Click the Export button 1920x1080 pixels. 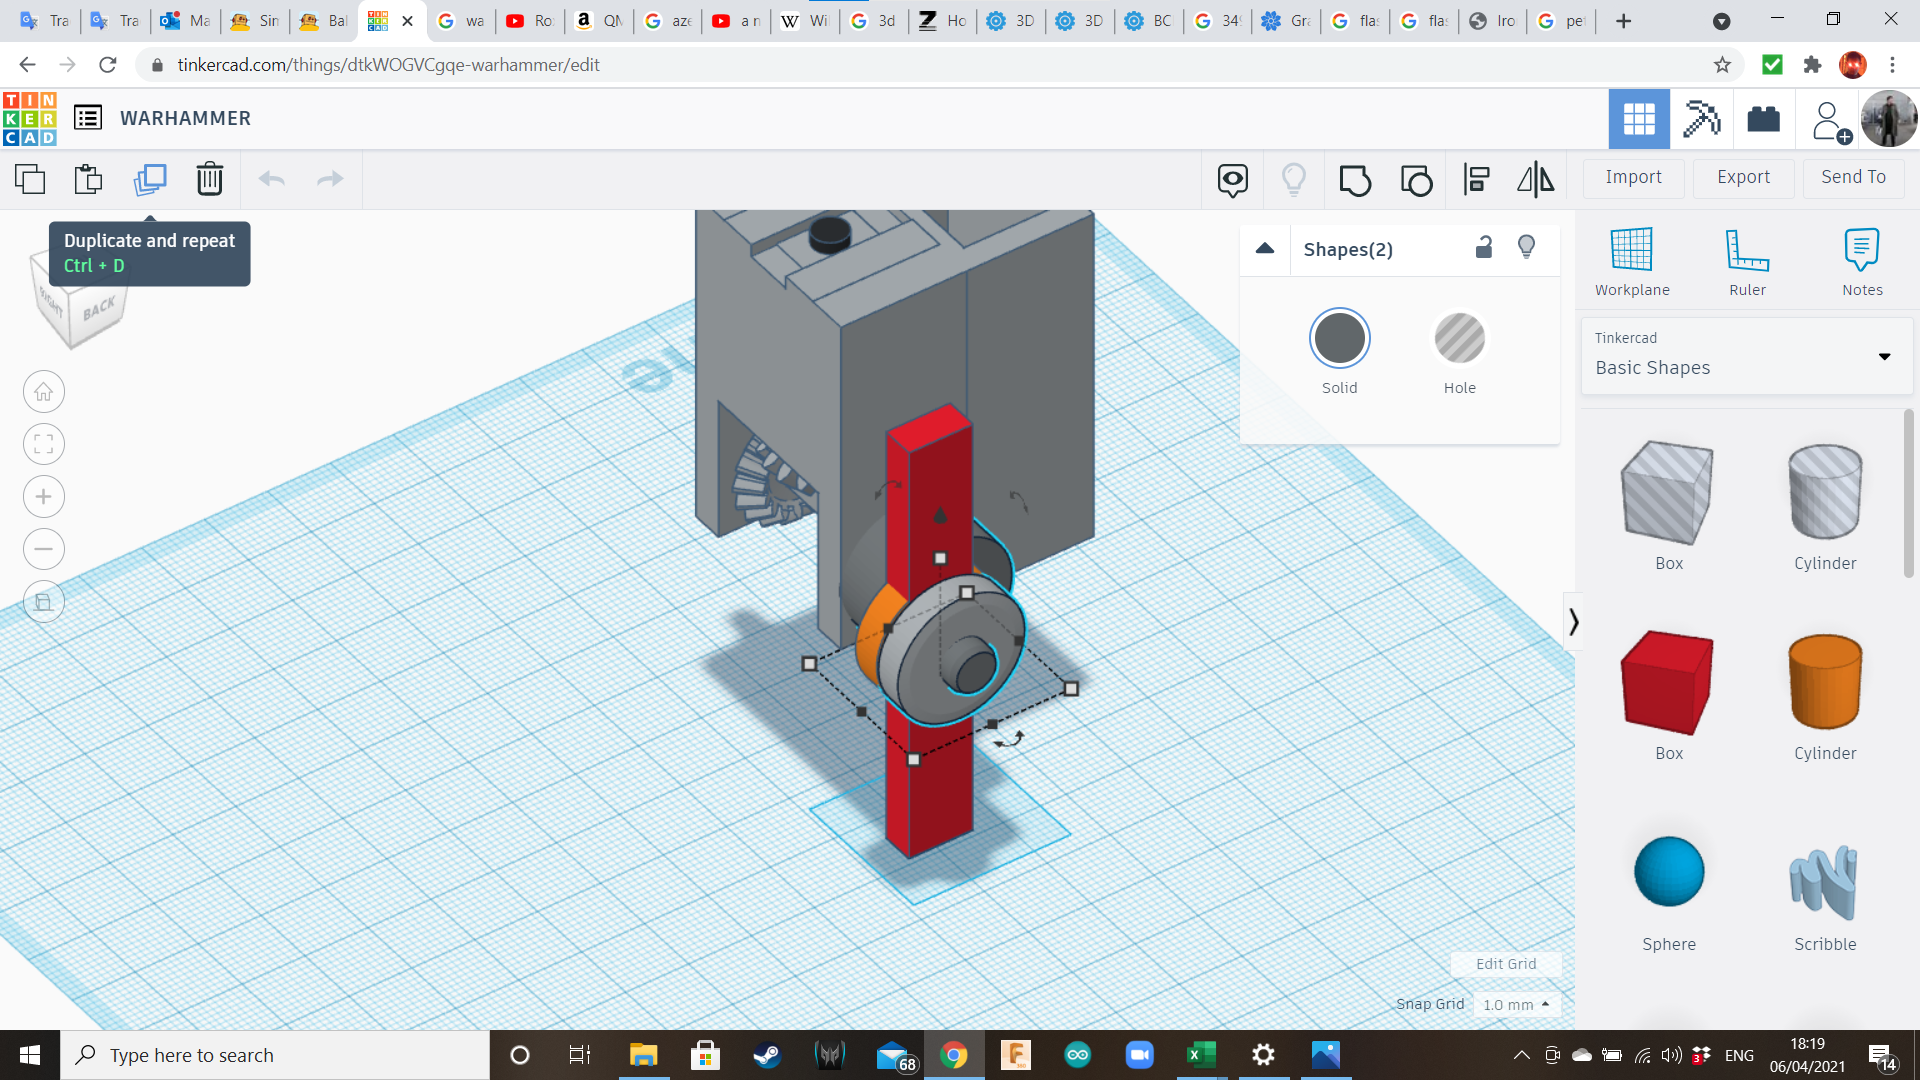pos(1743,177)
